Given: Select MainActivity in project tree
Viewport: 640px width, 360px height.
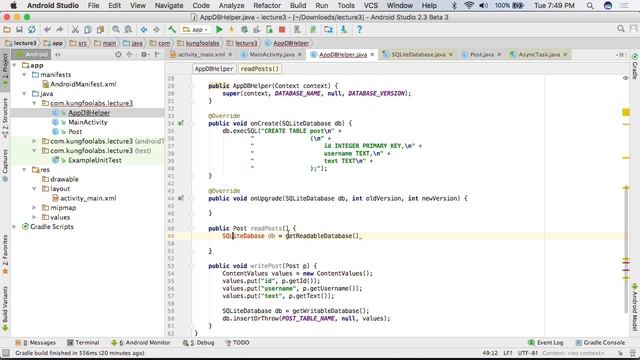Looking at the screenshot, I should tap(88, 122).
